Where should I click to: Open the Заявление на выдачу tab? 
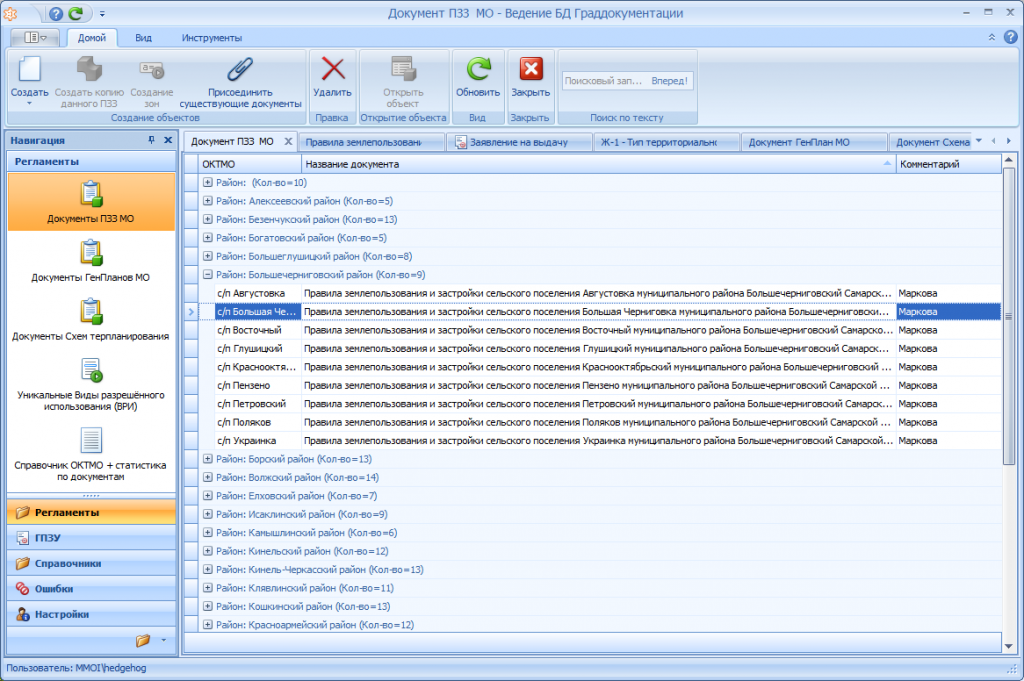point(519,142)
